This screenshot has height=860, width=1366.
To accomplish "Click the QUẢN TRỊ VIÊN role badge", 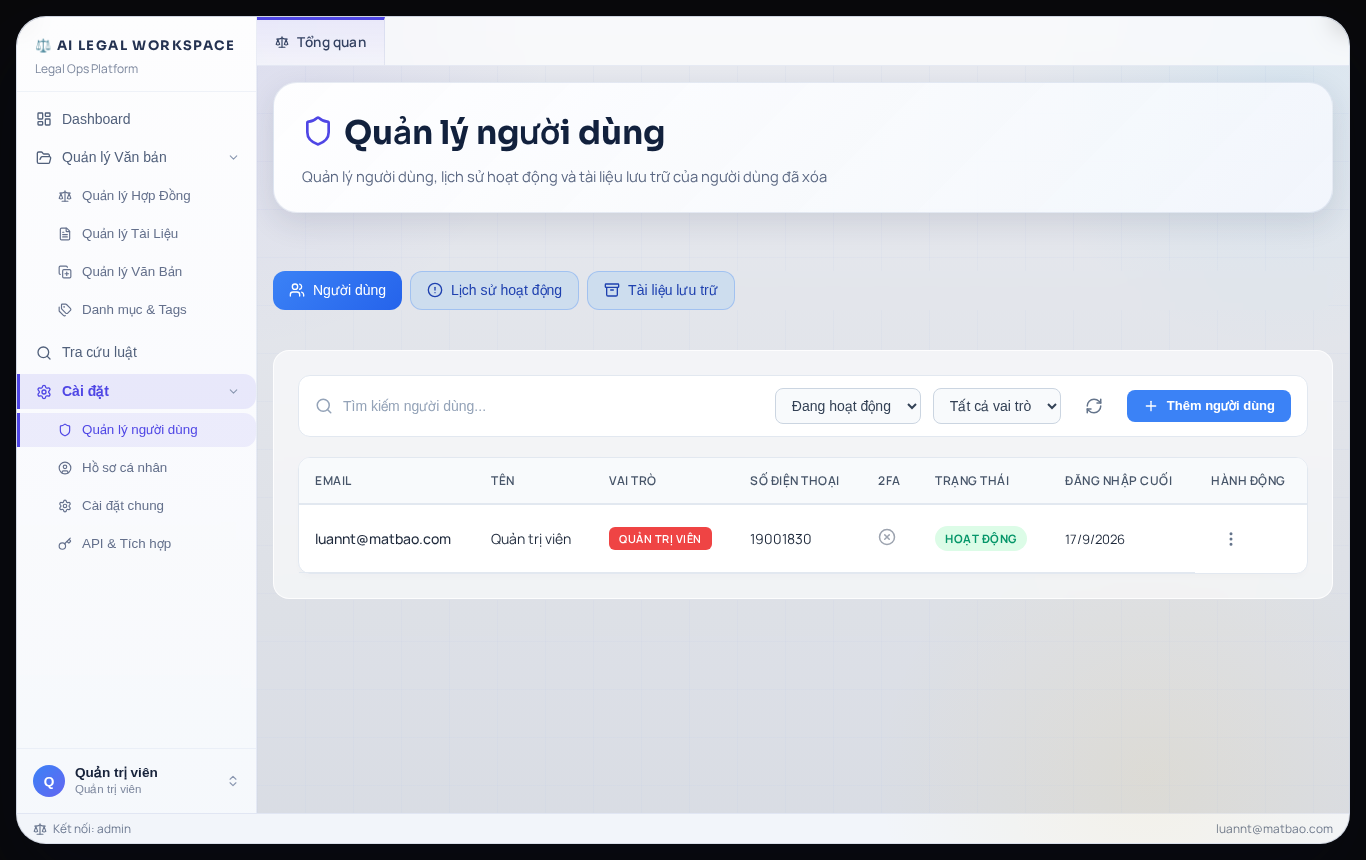I will coord(660,539).
